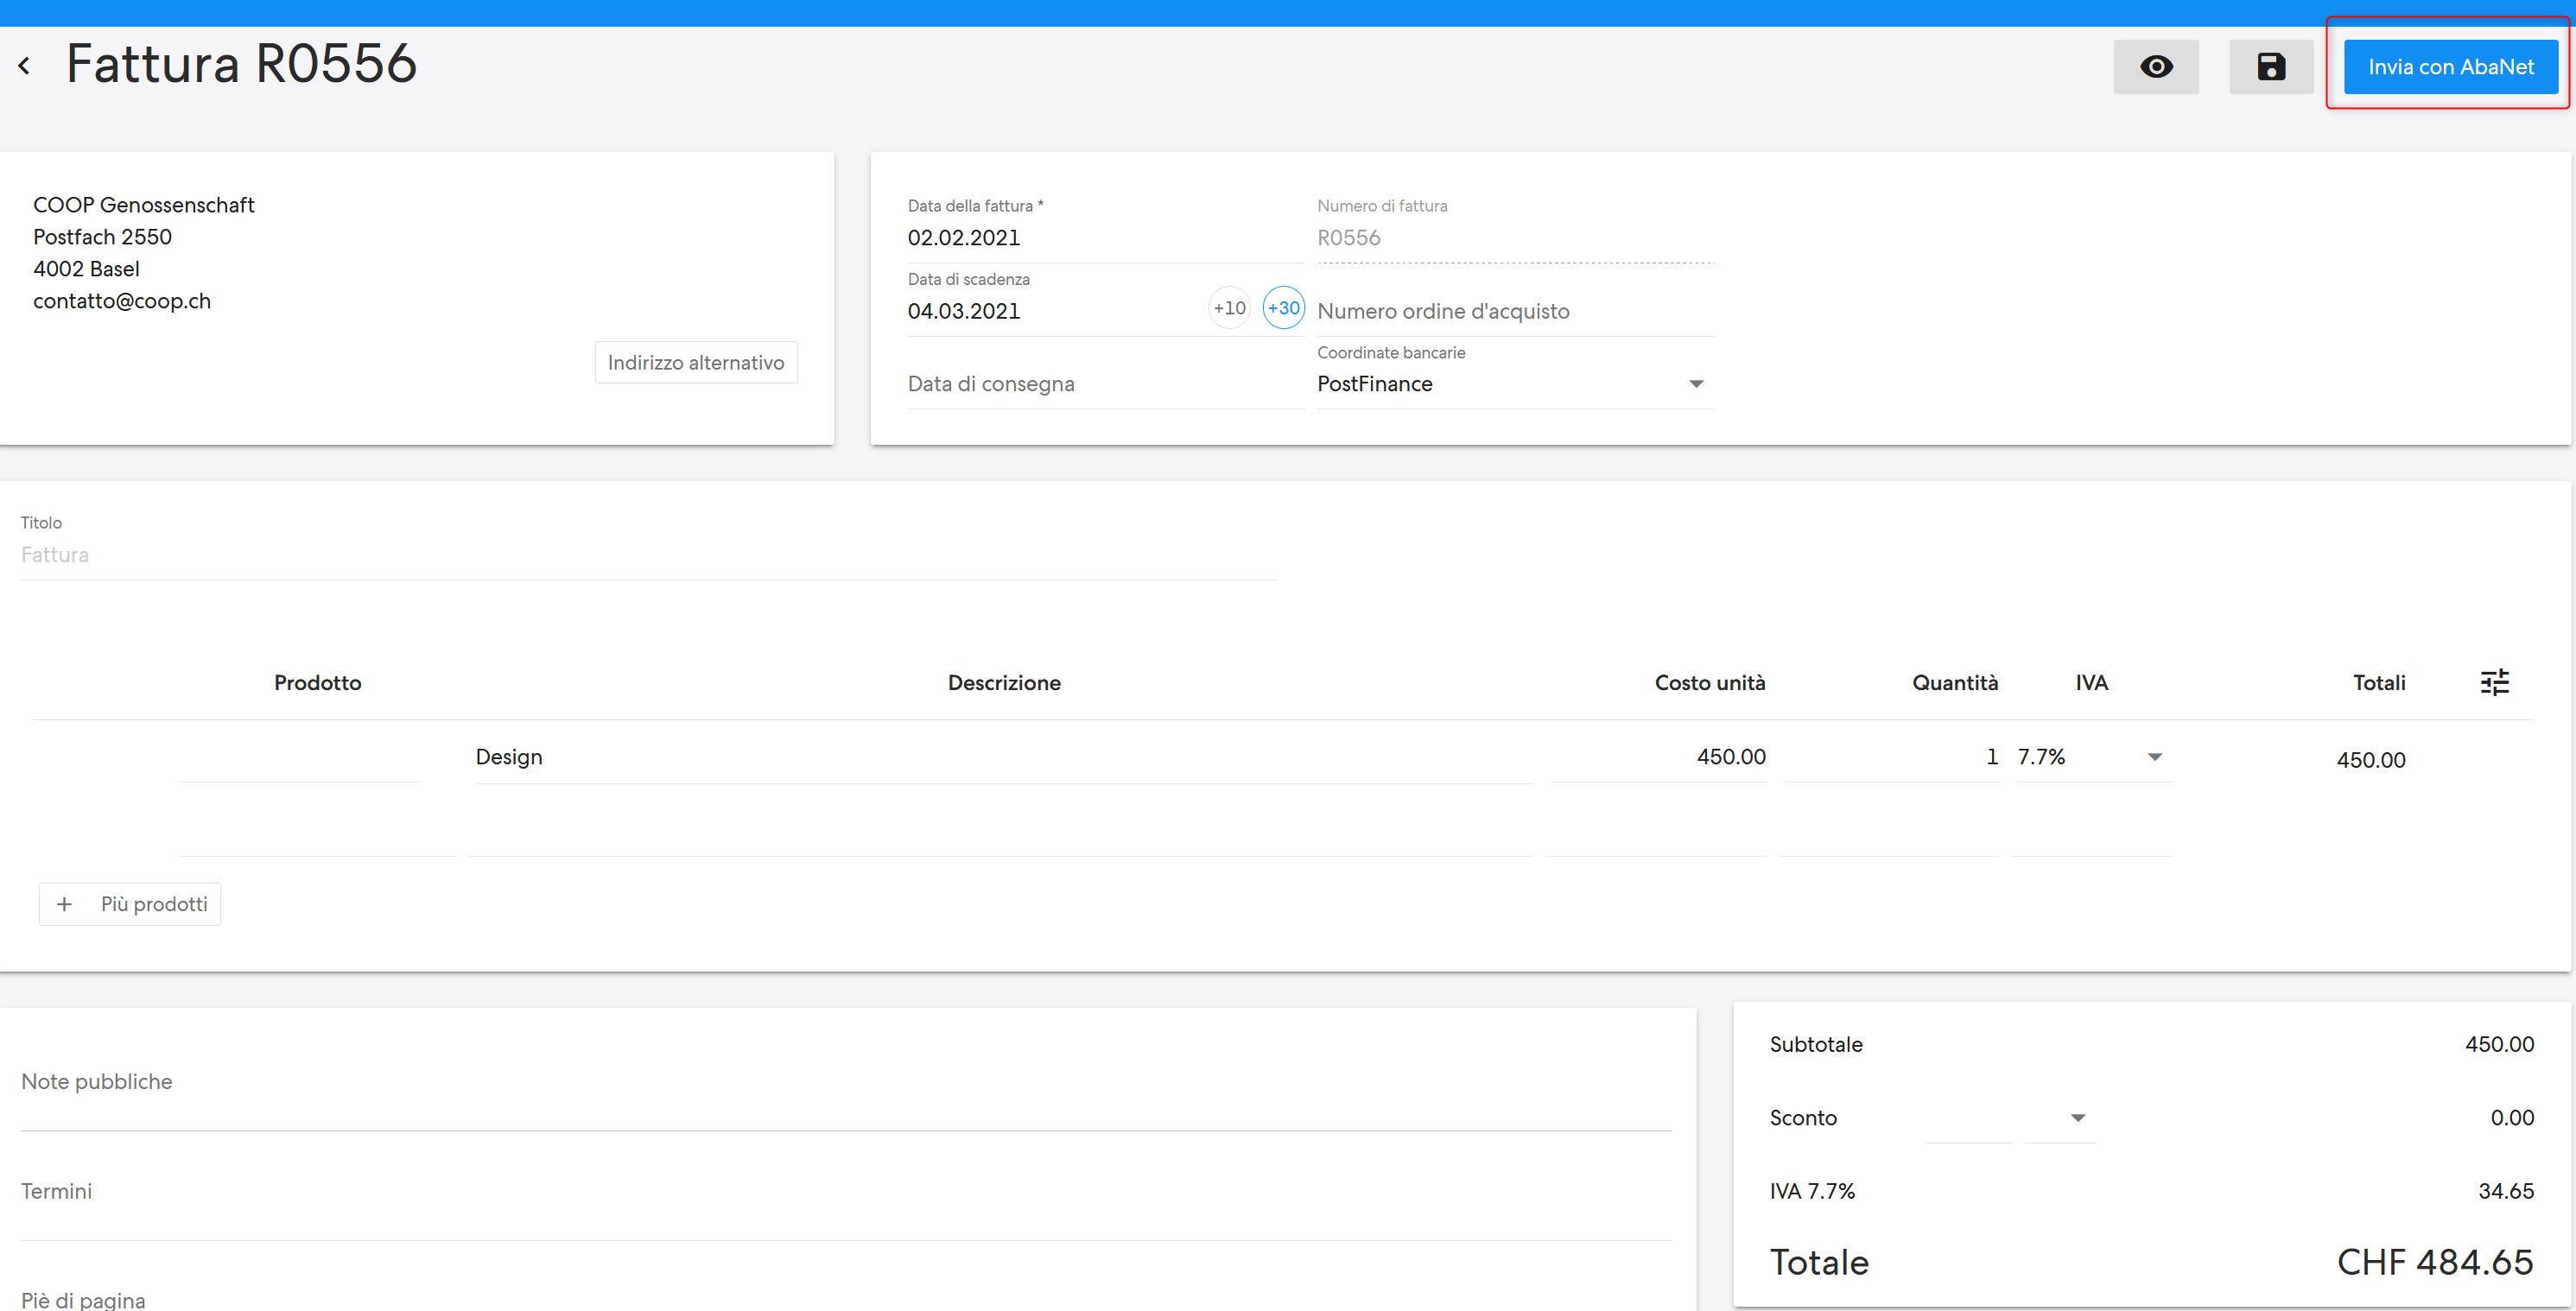Set due date to +30 days
Screen dimensions: 2576x1311
coord(1283,308)
